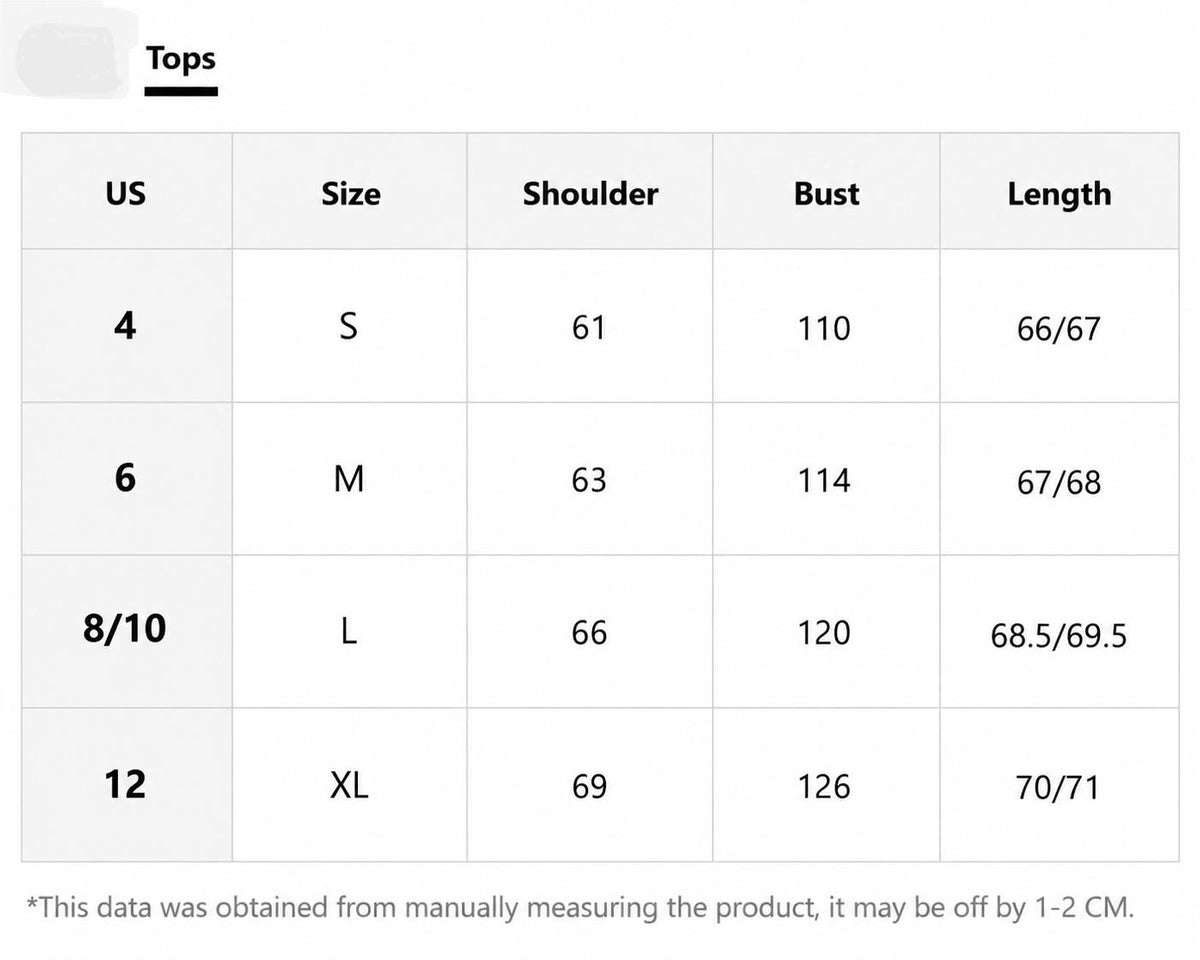
Task: Click the Size column header
Action: click(350, 192)
